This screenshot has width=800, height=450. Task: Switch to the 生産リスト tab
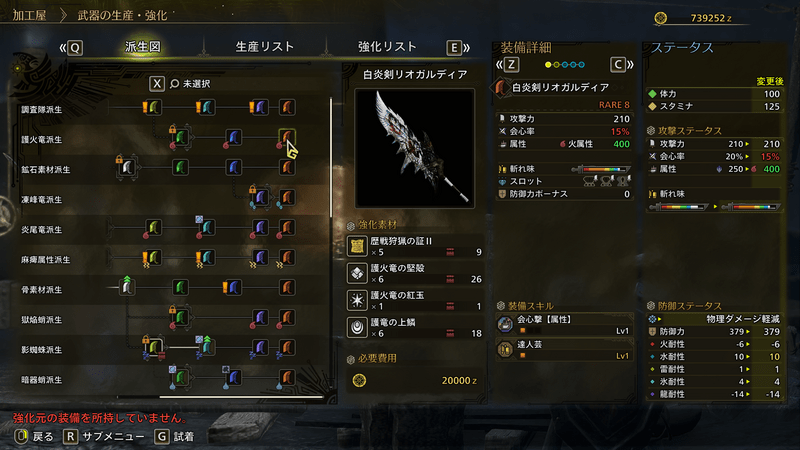click(264, 47)
